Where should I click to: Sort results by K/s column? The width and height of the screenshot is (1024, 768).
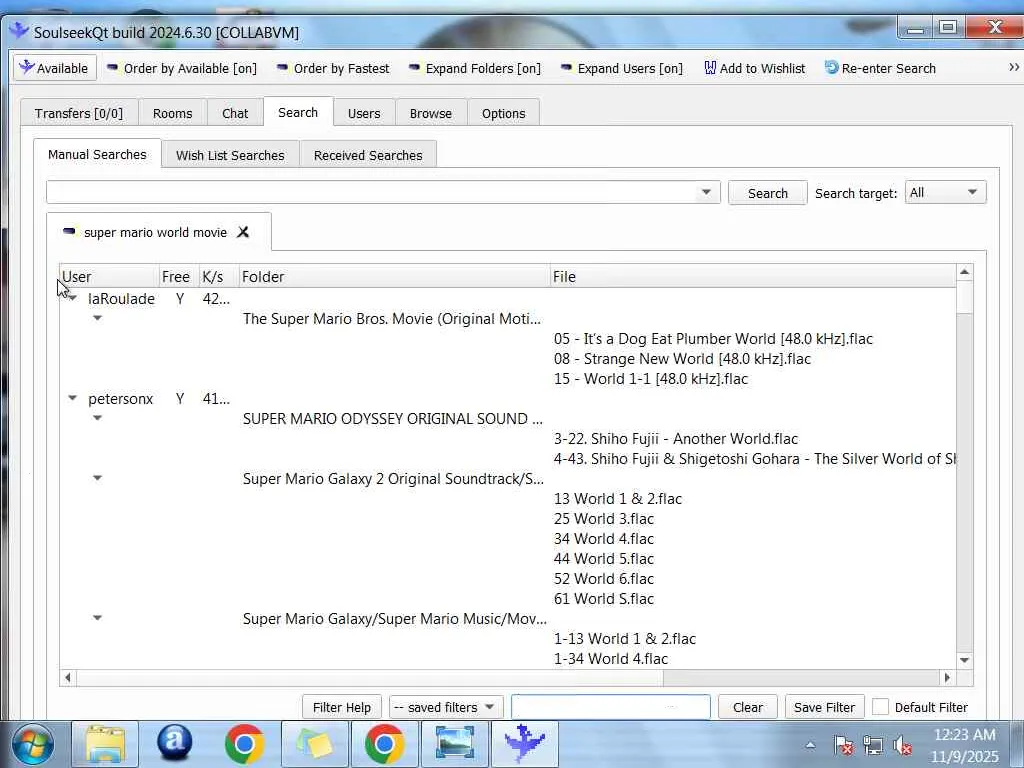pos(218,276)
